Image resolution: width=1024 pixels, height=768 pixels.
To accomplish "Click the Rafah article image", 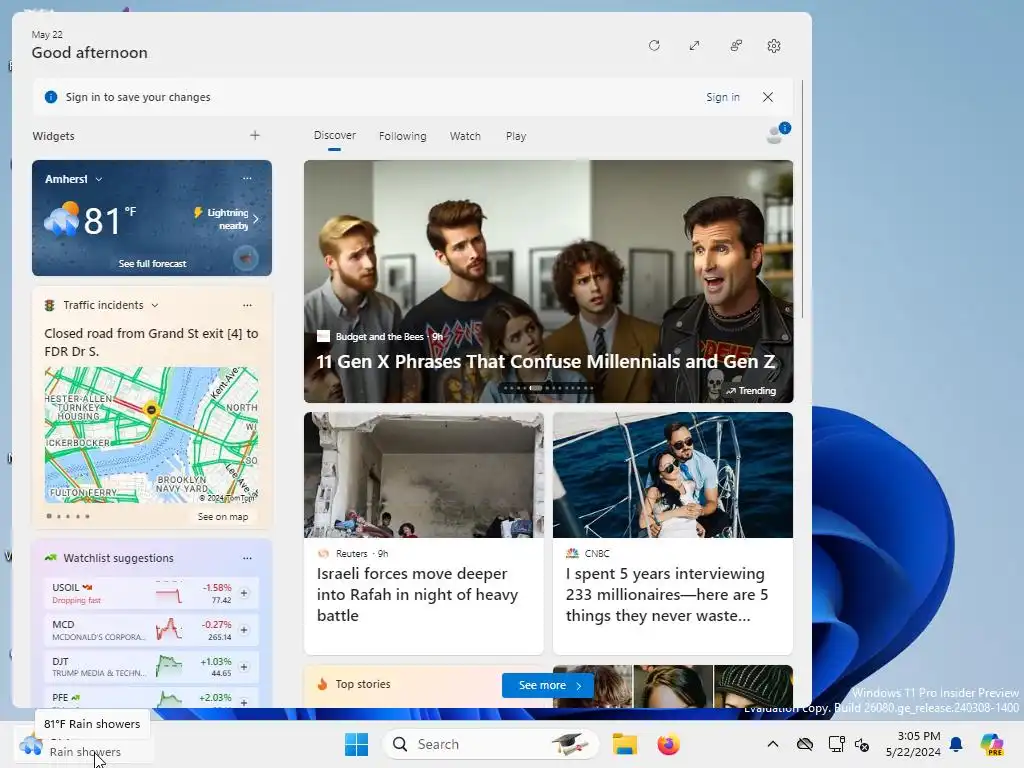I will (423, 475).
